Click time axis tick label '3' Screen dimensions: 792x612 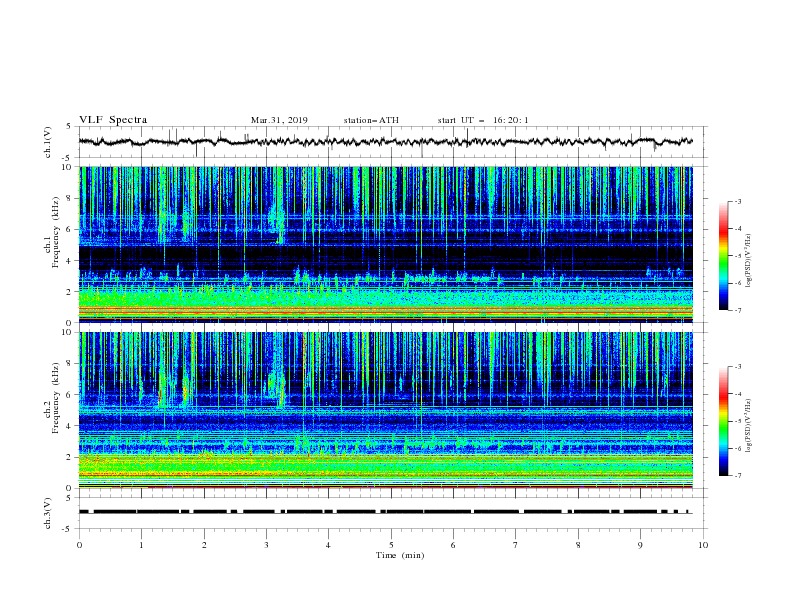[x=267, y=545]
